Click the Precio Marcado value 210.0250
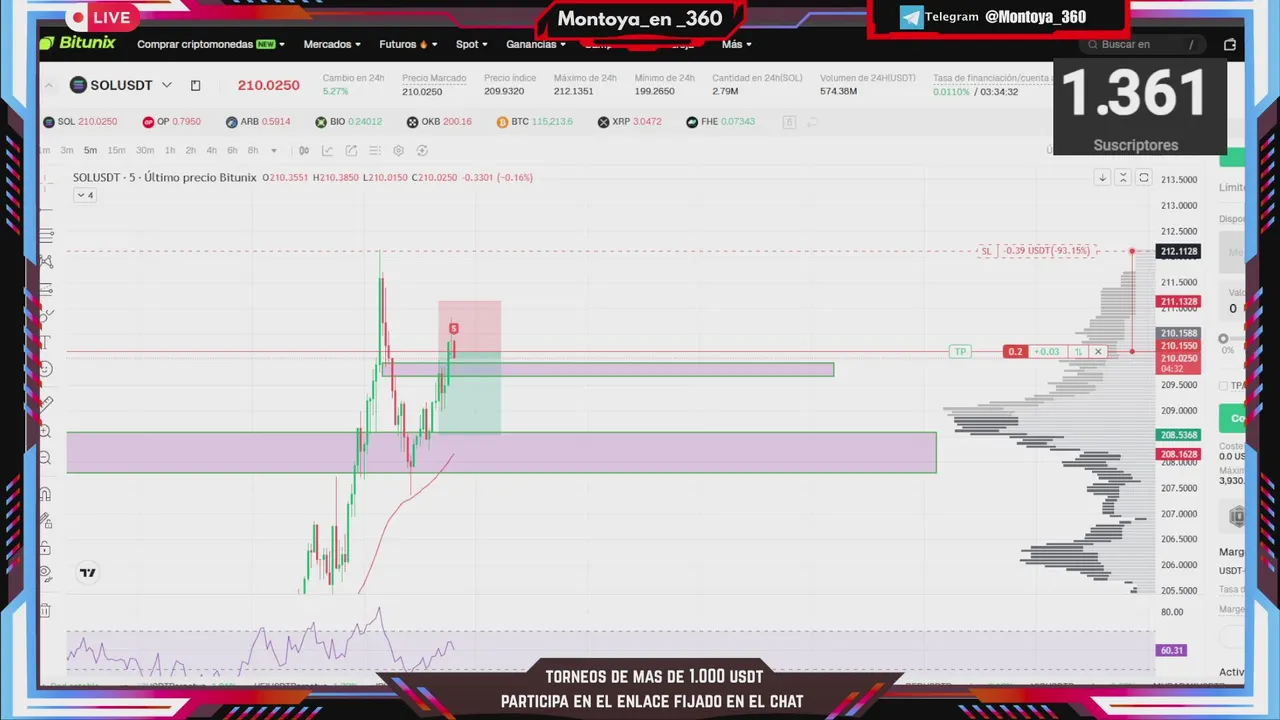The width and height of the screenshot is (1280, 720). [x=422, y=92]
